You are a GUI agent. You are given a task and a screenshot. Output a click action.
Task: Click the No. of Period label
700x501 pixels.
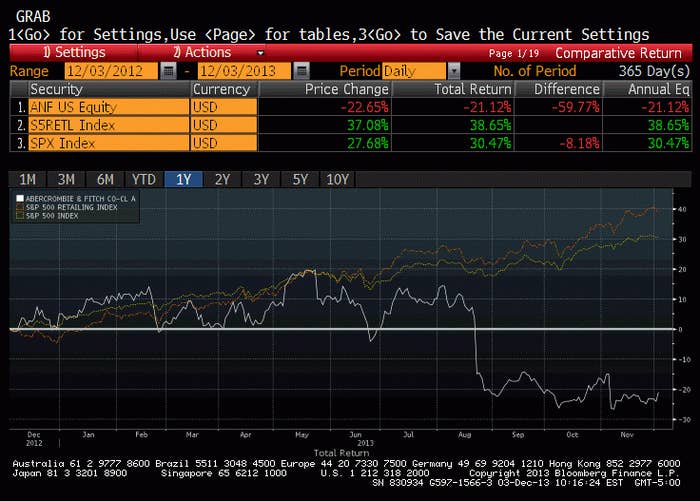point(535,71)
